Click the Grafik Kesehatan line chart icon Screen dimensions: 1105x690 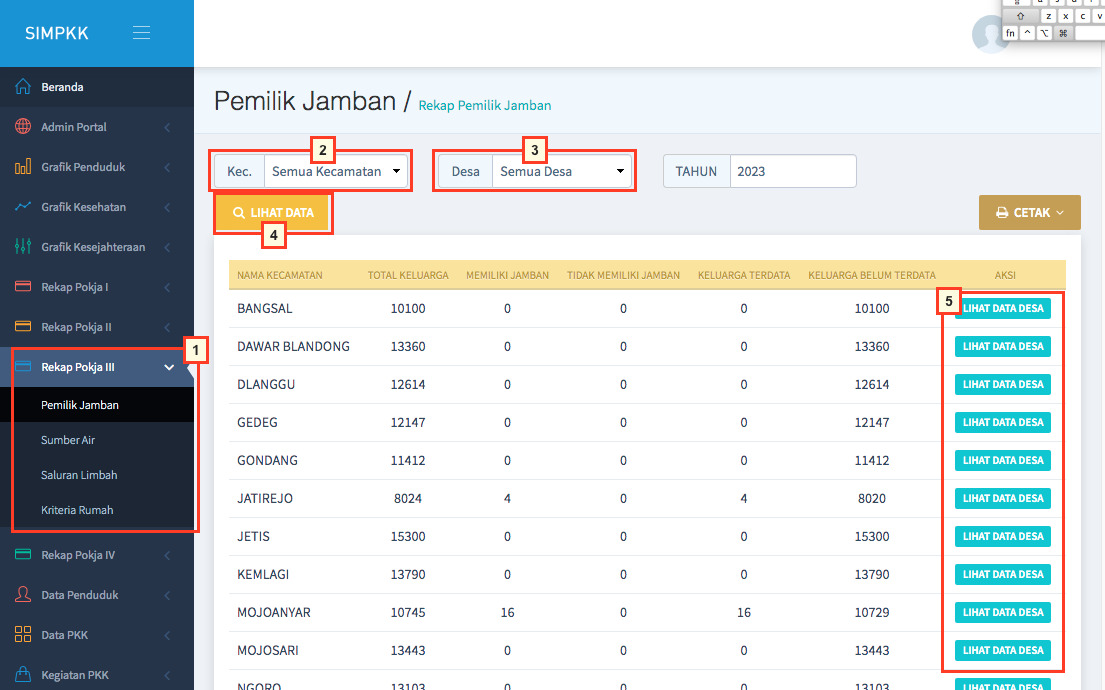[23, 207]
